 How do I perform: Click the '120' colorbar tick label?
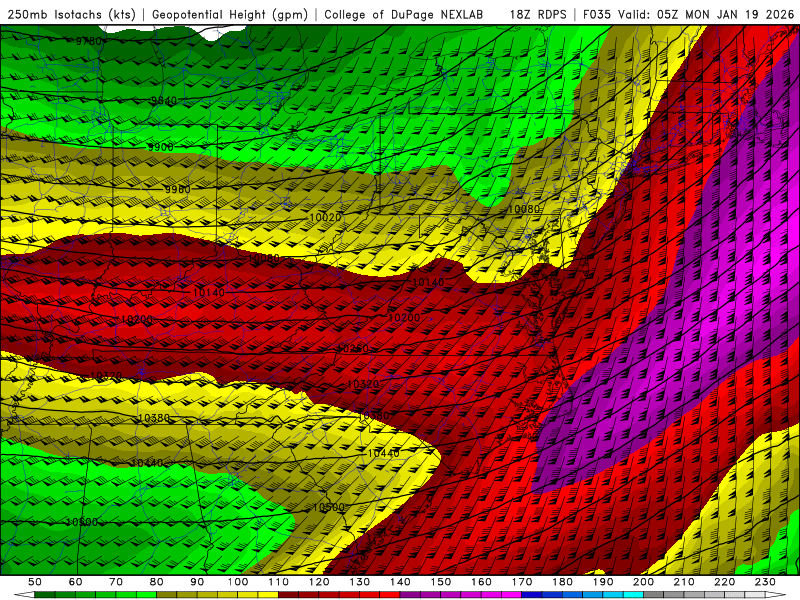coord(319,582)
